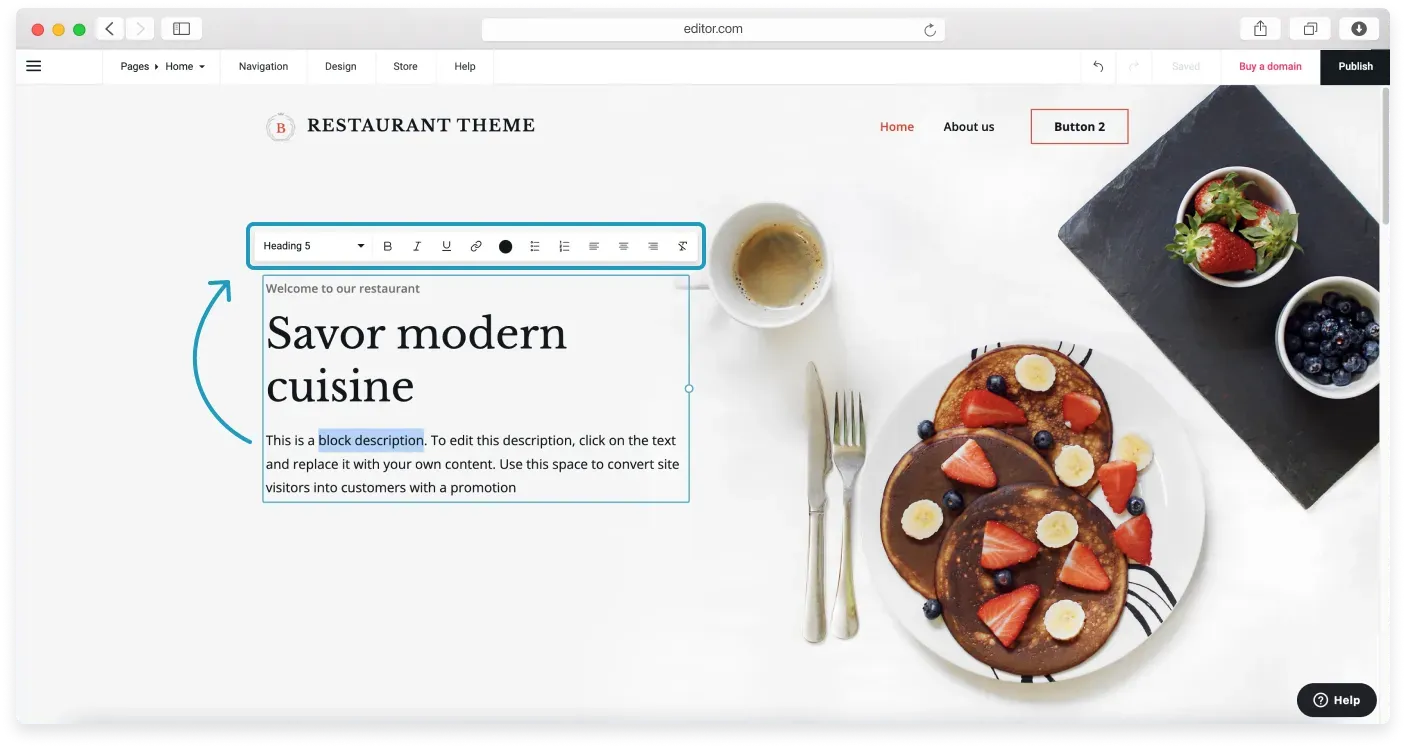The height and width of the screenshot is (748, 1406).
Task: Center align the text
Action: coord(623,246)
